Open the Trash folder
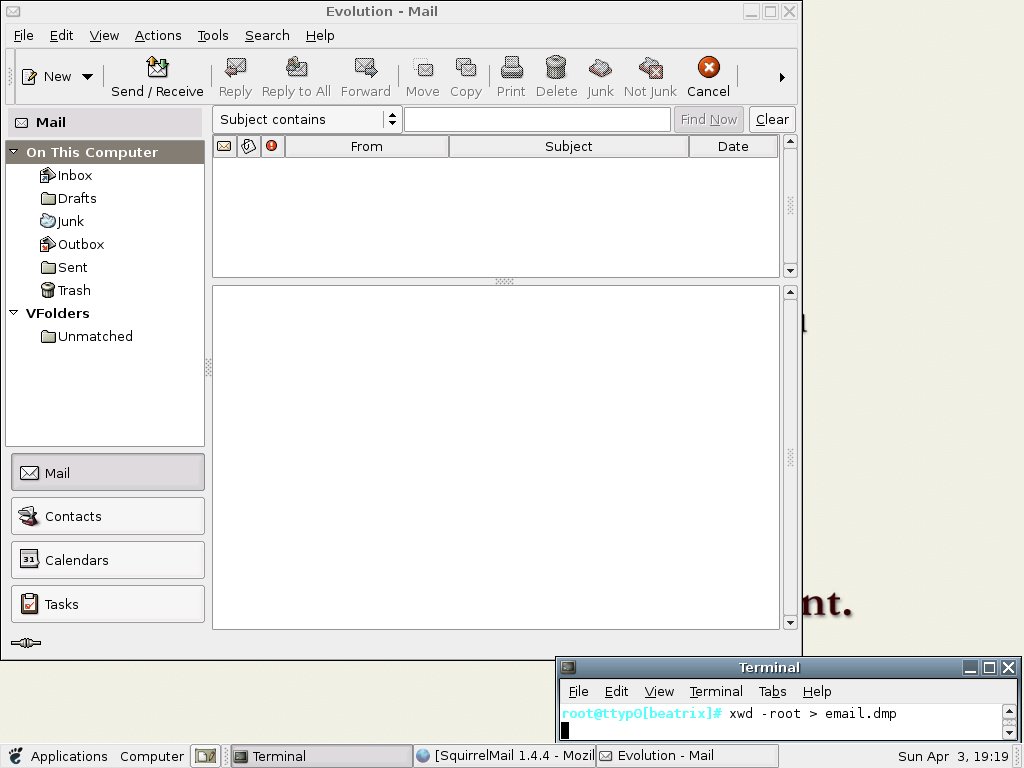Image resolution: width=1024 pixels, height=768 pixels. pos(65,290)
